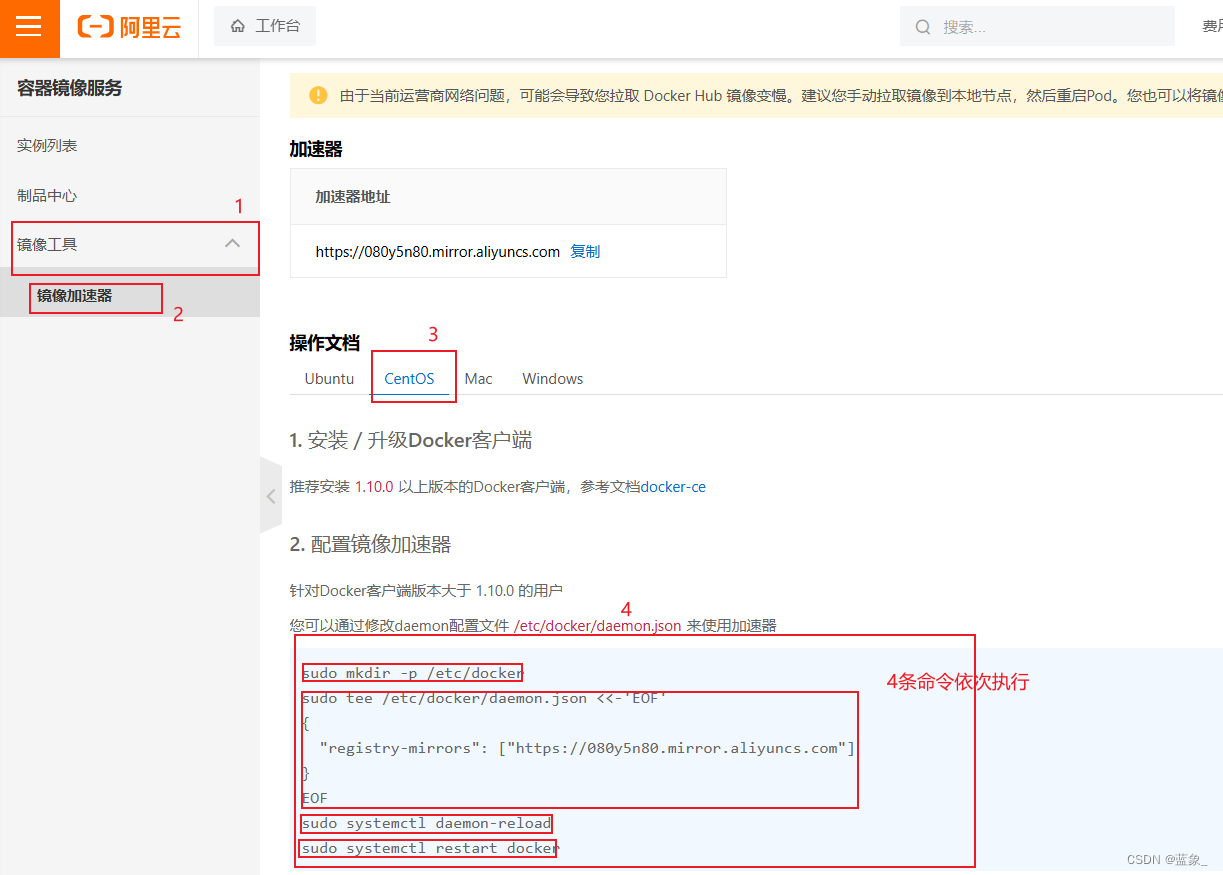The width and height of the screenshot is (1223, 875).
Task: Click the 镜像工具 sidebar section
Action: point(130,244)
